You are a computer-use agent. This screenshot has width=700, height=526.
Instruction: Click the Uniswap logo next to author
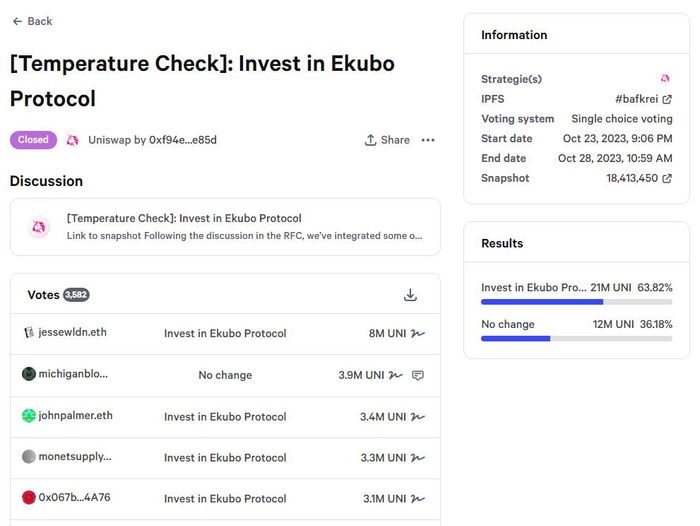click(x=72, y=140)
